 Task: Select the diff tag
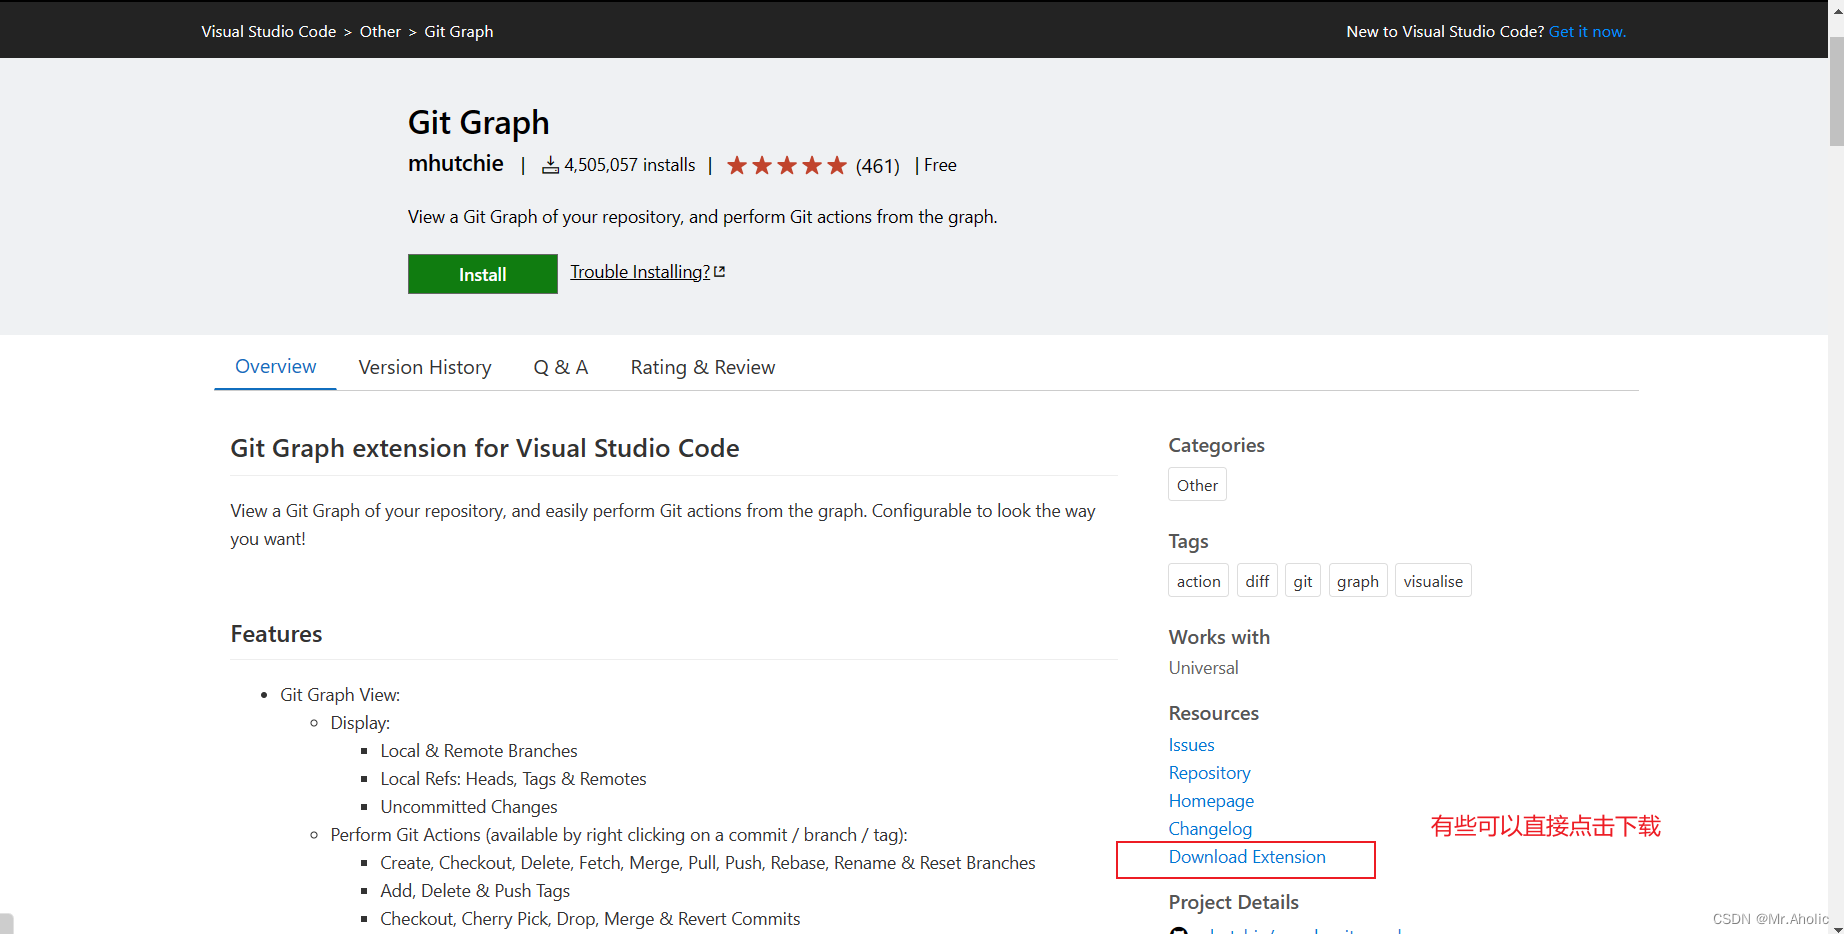point(1257,581)
